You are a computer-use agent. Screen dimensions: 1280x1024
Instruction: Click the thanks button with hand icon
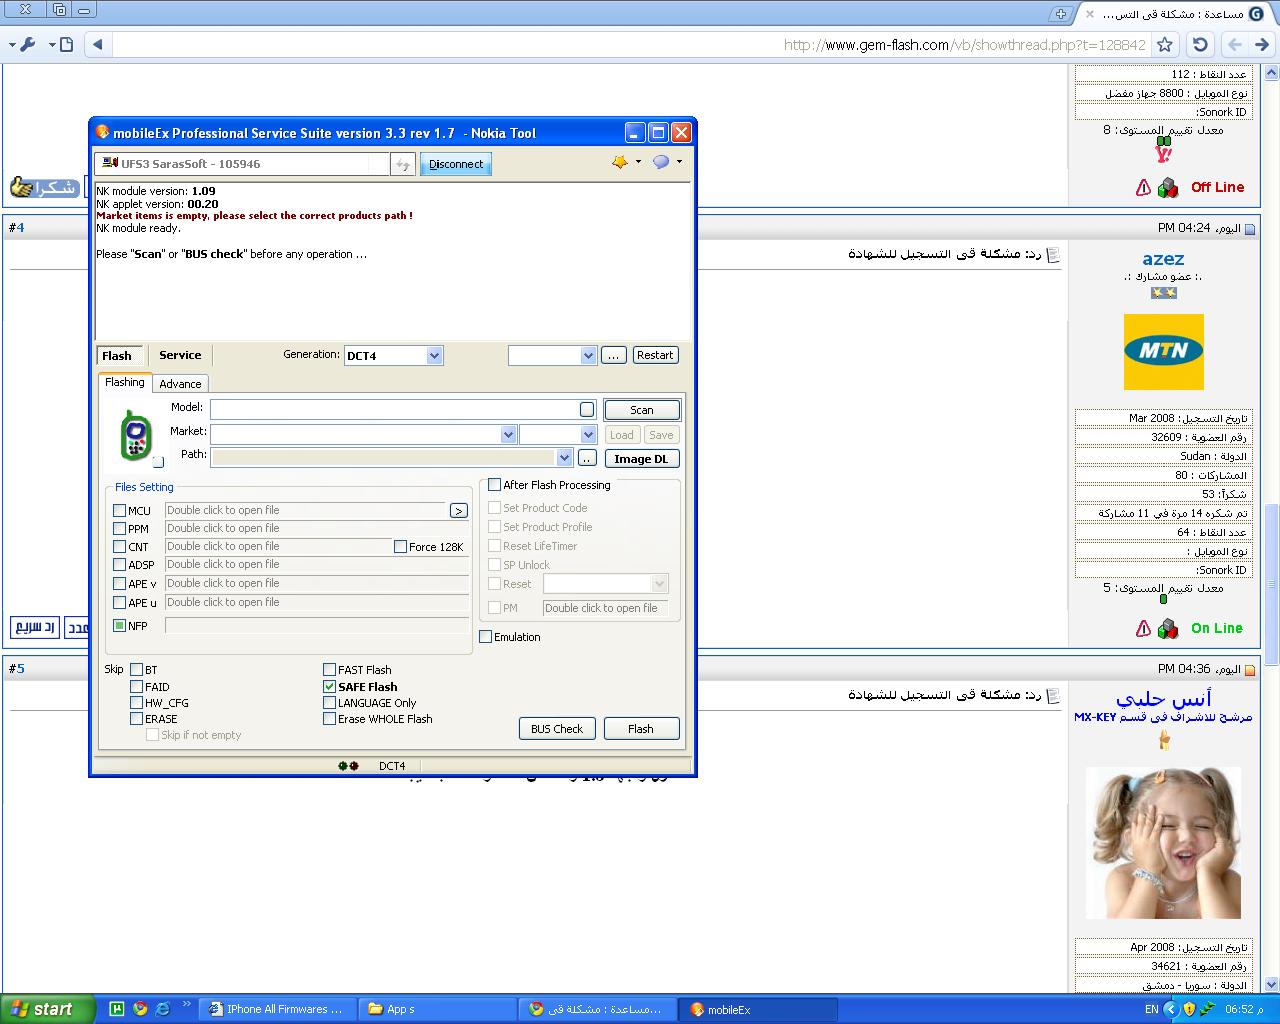coord(44,187)
